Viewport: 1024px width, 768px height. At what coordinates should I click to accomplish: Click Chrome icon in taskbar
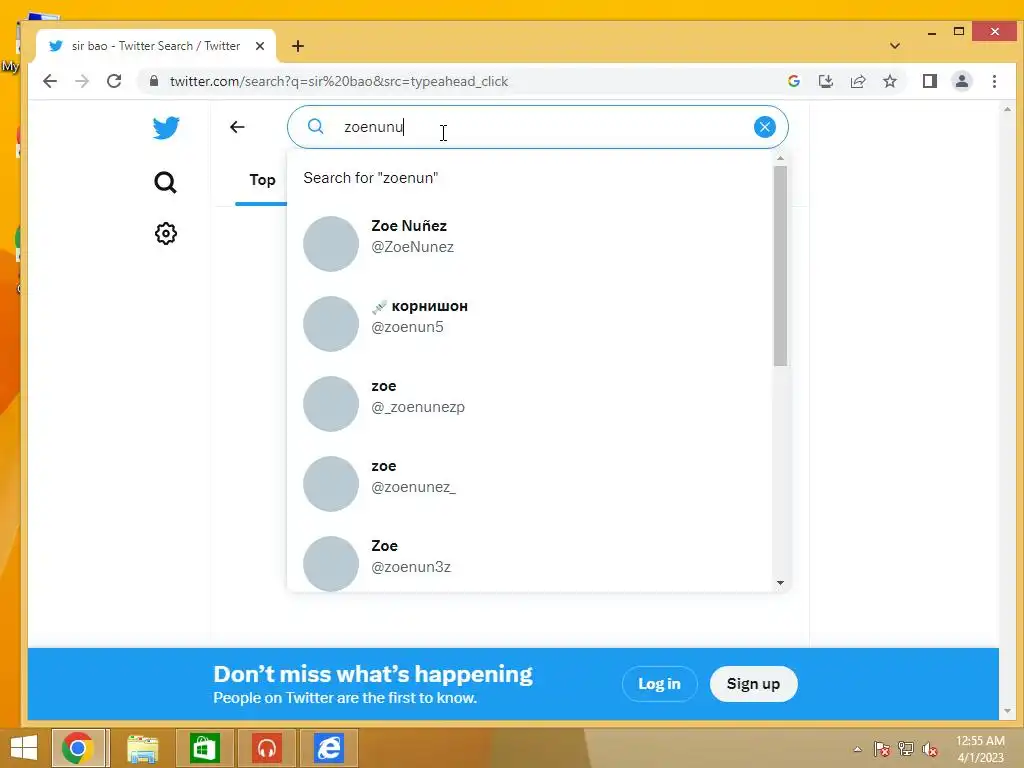78,748
